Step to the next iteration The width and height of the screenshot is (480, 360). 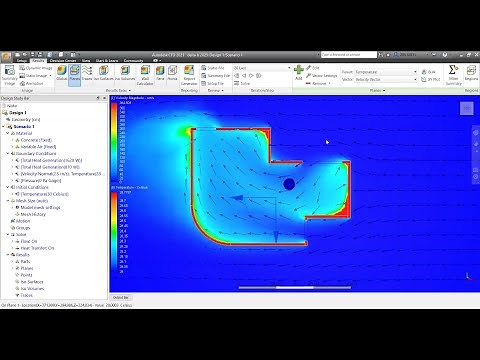click(252, 76)
